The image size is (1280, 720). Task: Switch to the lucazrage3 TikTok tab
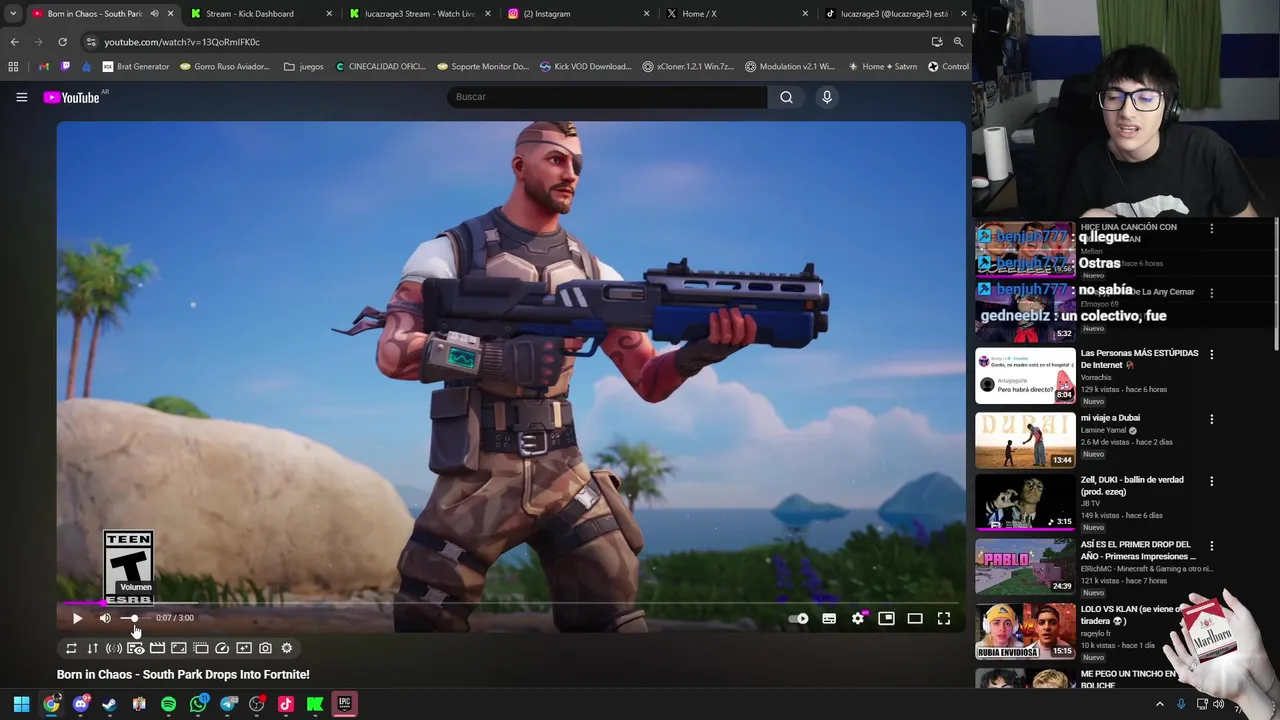(x=894, y=14)
